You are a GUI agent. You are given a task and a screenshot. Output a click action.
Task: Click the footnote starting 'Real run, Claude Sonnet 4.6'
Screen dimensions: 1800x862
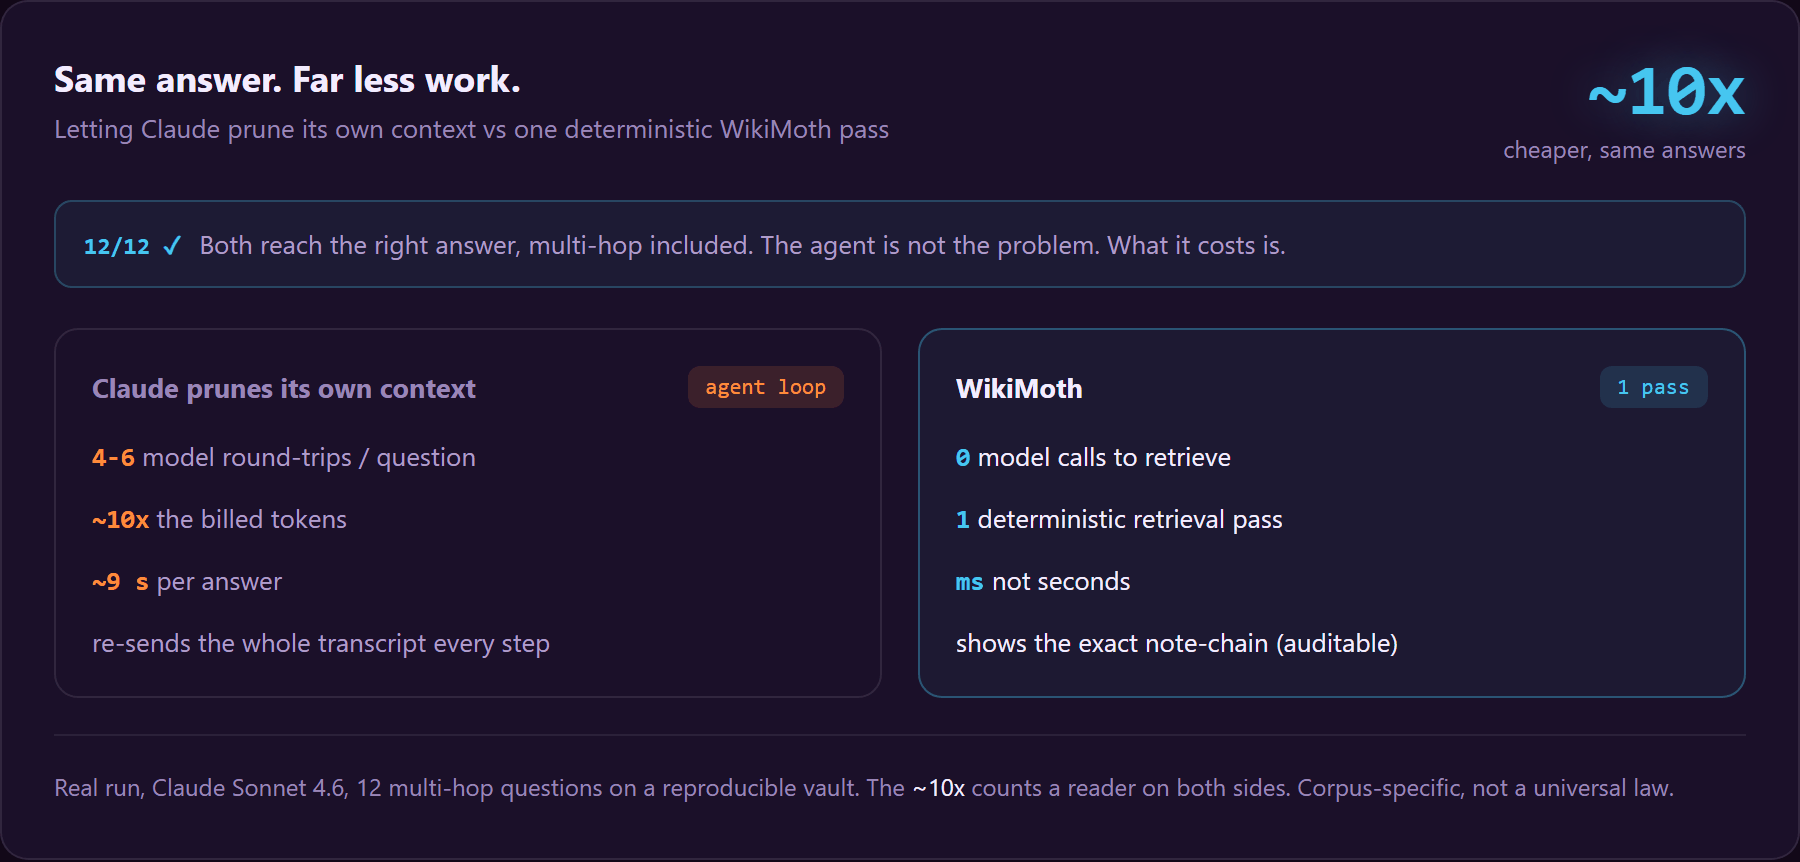click(x=864, y=788)
